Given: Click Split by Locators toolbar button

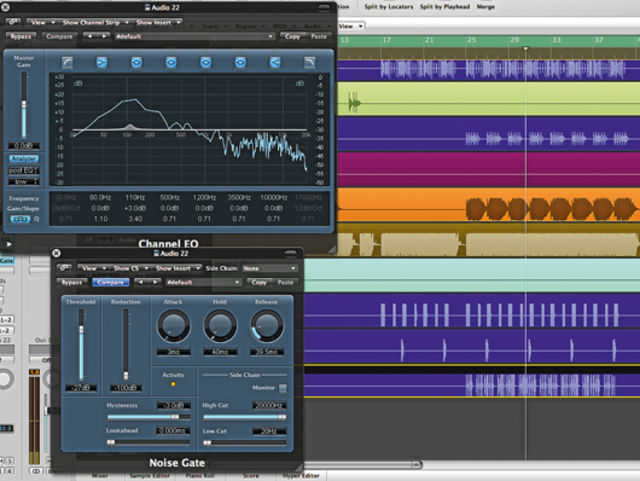Looking at the screenshot, I should pos(389,7).
